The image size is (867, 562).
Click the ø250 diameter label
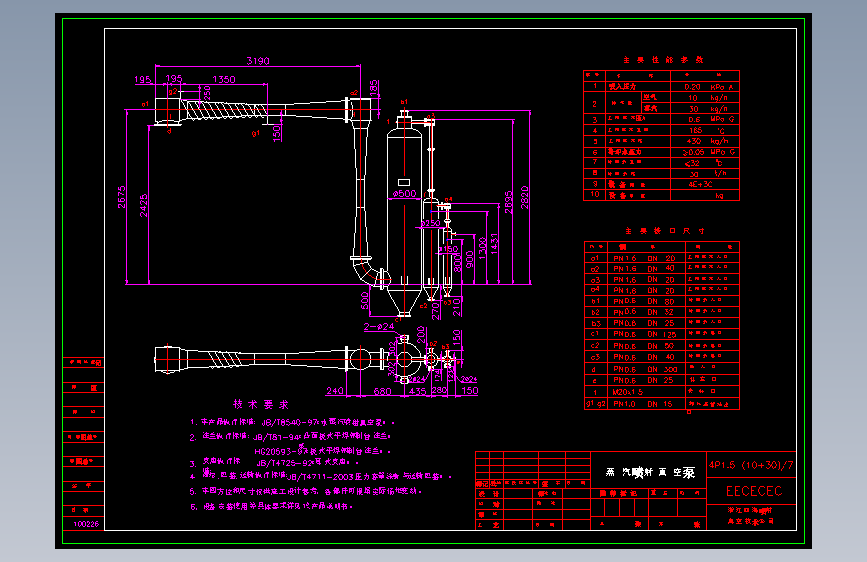click(430, 223)
